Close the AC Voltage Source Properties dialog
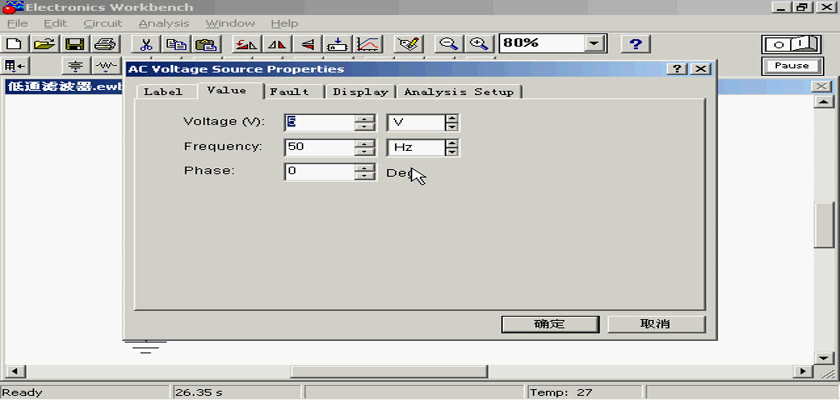840x400 pixels. coord(701,69)
